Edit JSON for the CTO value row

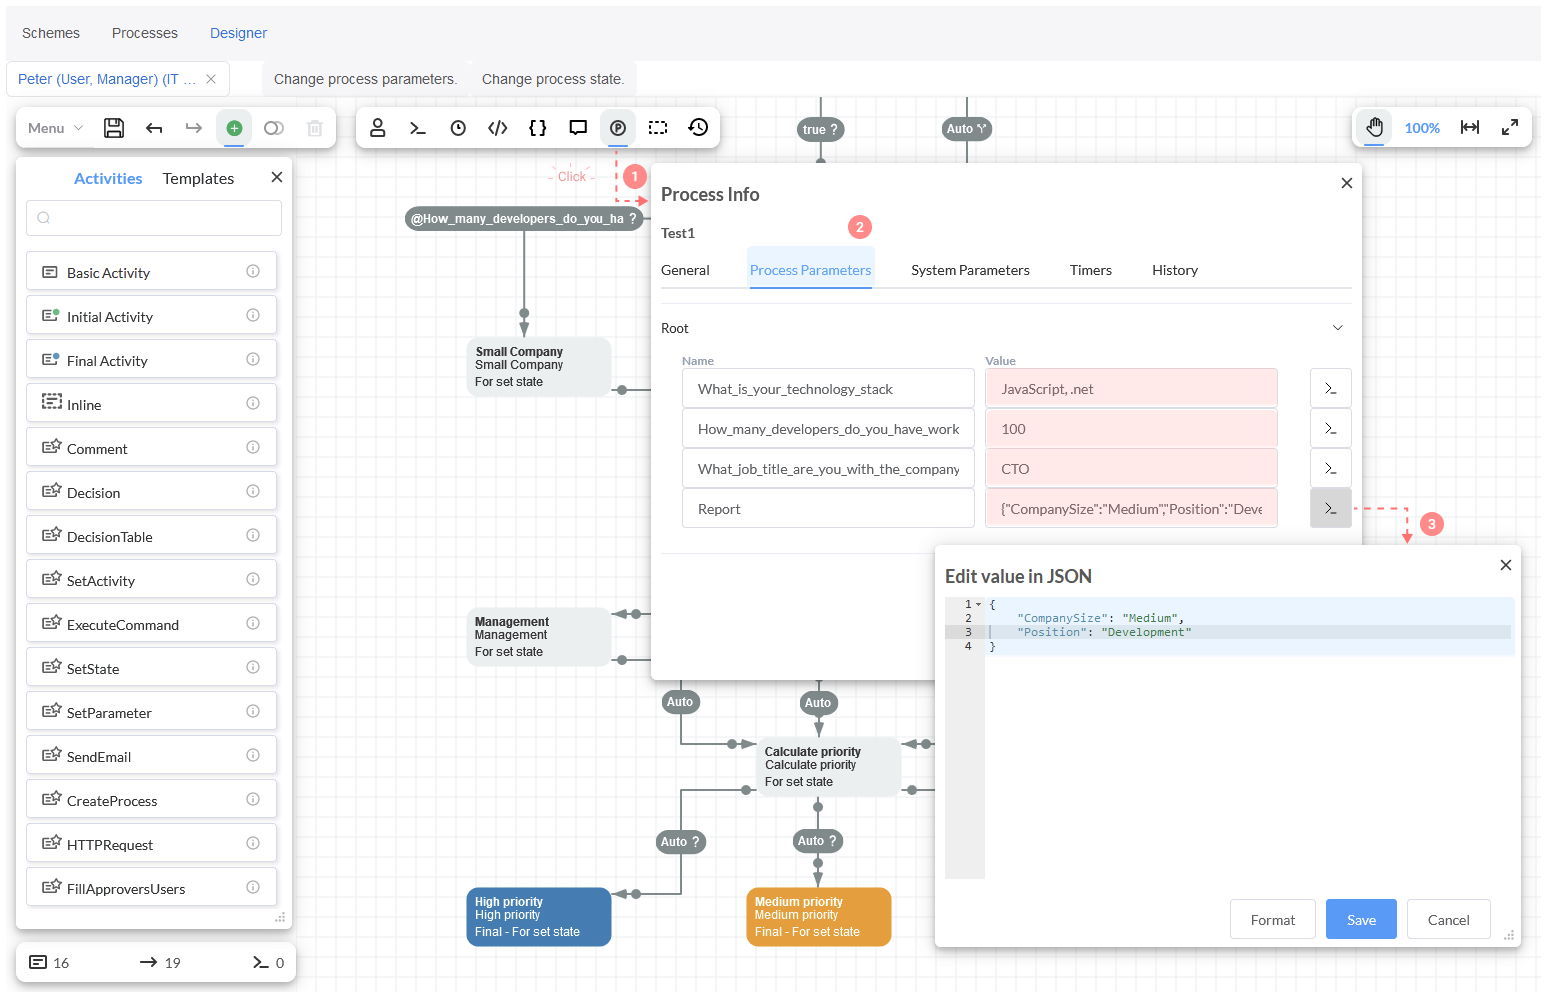(x=1331, y=468)
